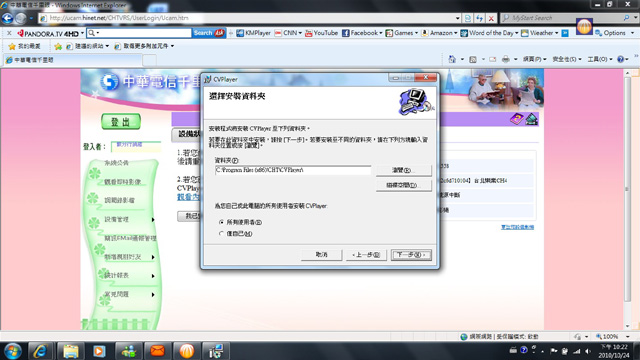
Task: Open 統計報表 sidebar item
Action: (117, 276)
